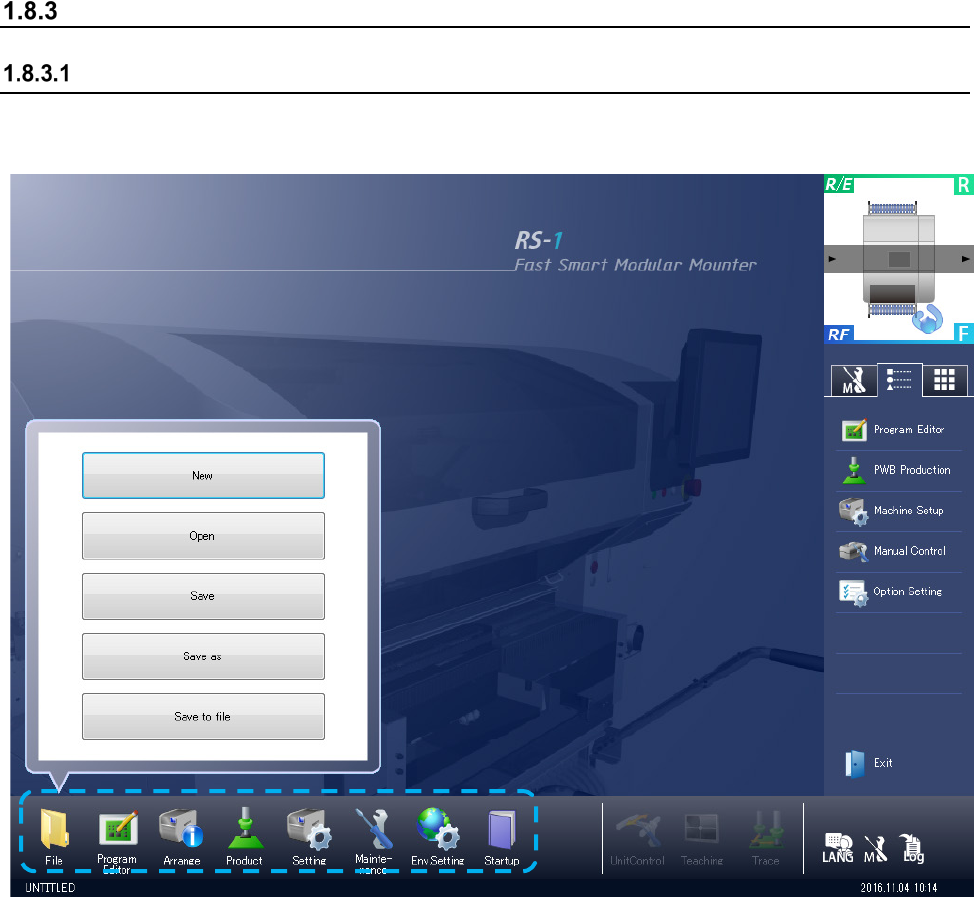Click the Save to file button

point(203,717)
